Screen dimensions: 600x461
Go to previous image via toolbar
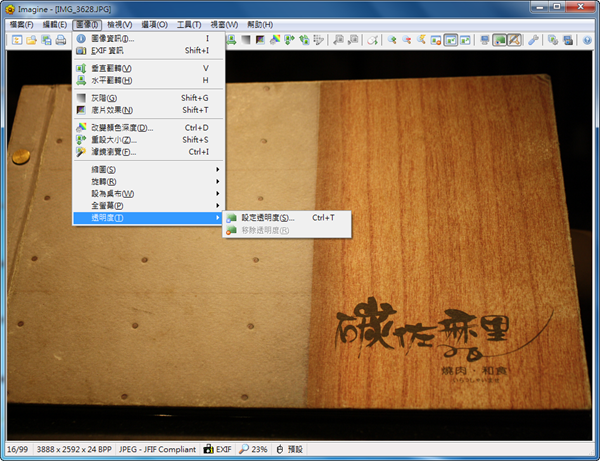click(338, 40)
